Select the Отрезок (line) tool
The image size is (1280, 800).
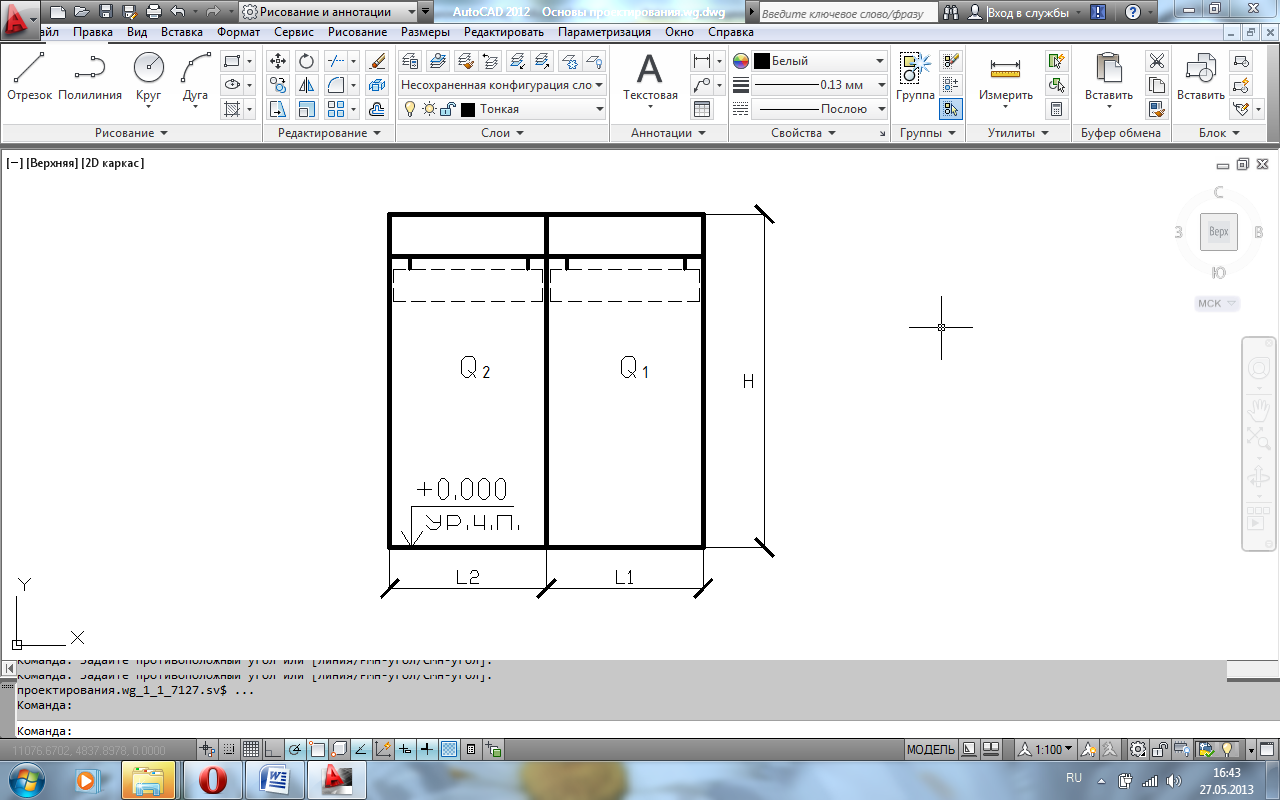pyautogui.click(x=29, y=77)
